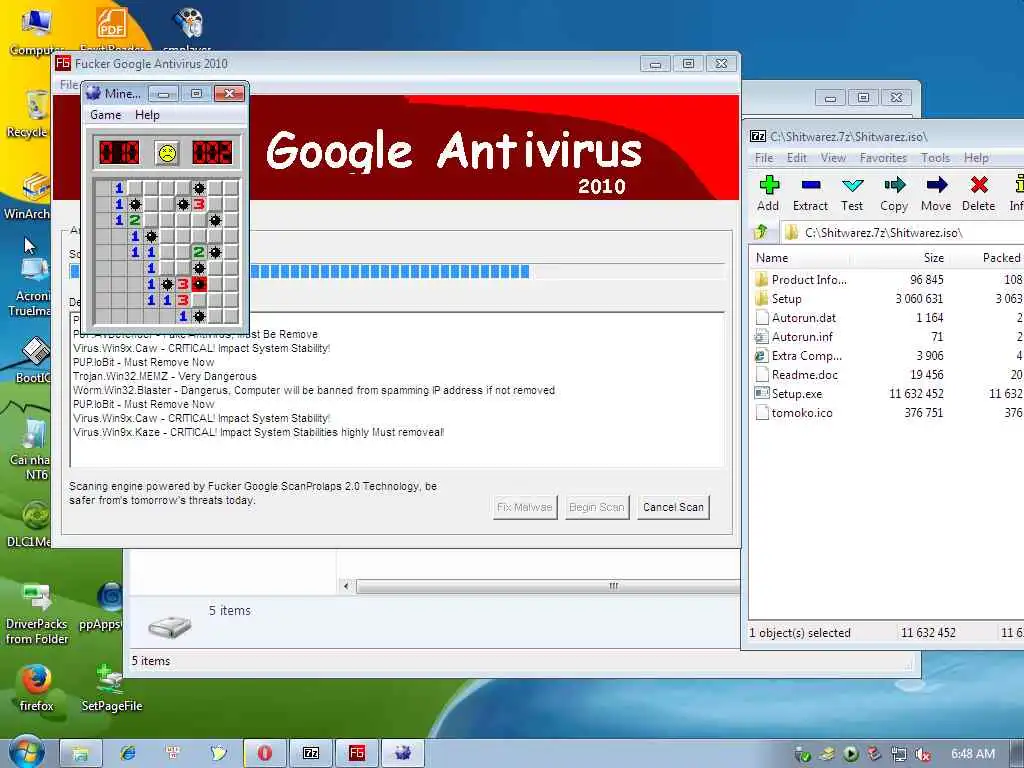Click the Minesweeper taskbar button
The image size is (1024, 768).
[403, 753]
